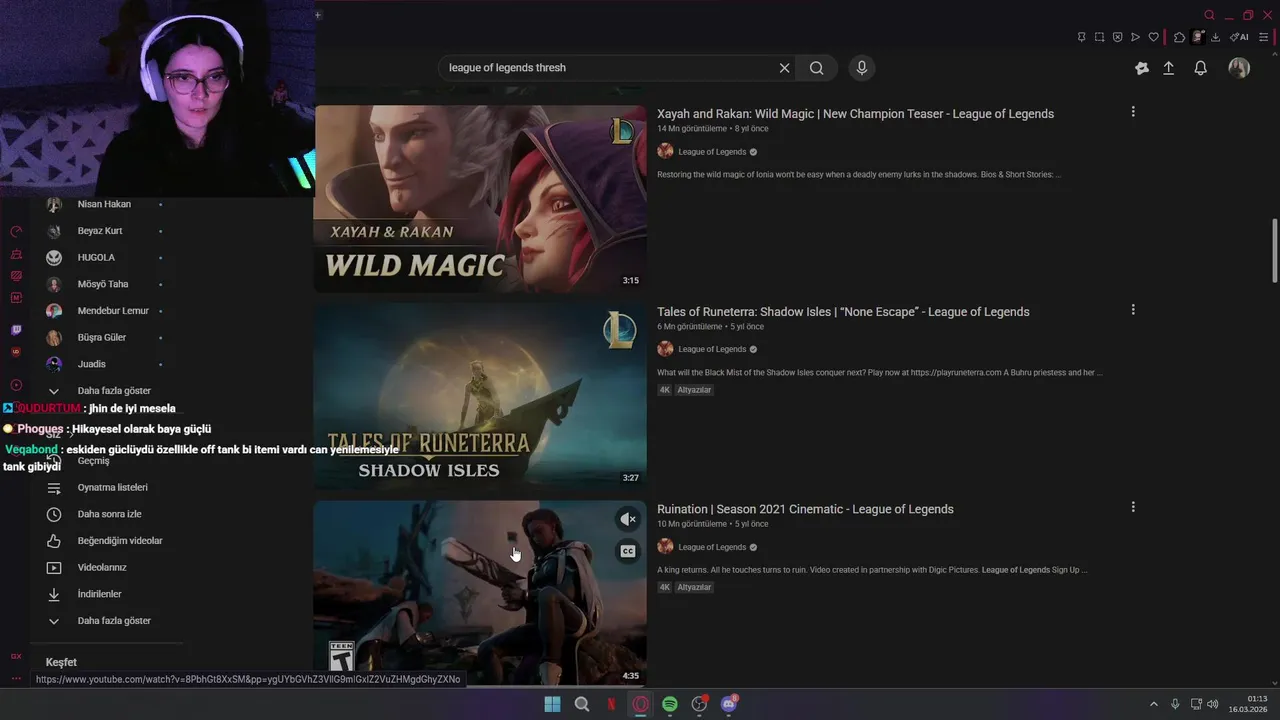The height and width of the screenshot is (720, 1280).
Task: Open Xayah and Rakan: Wild Magic video title
Action: [855, 114]
